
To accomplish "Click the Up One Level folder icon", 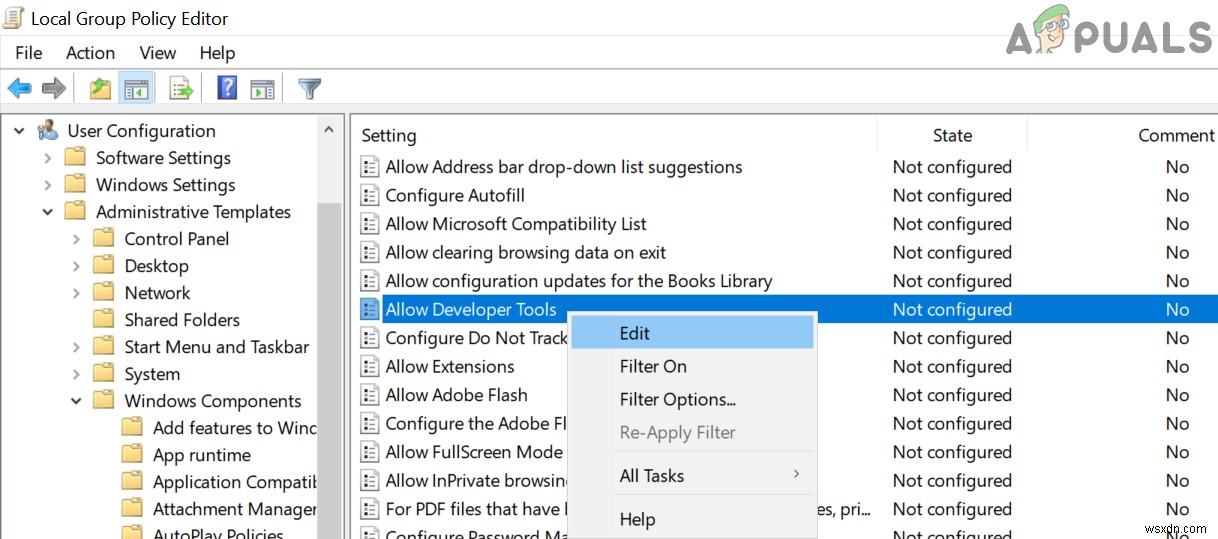I will tap(100, 89).
